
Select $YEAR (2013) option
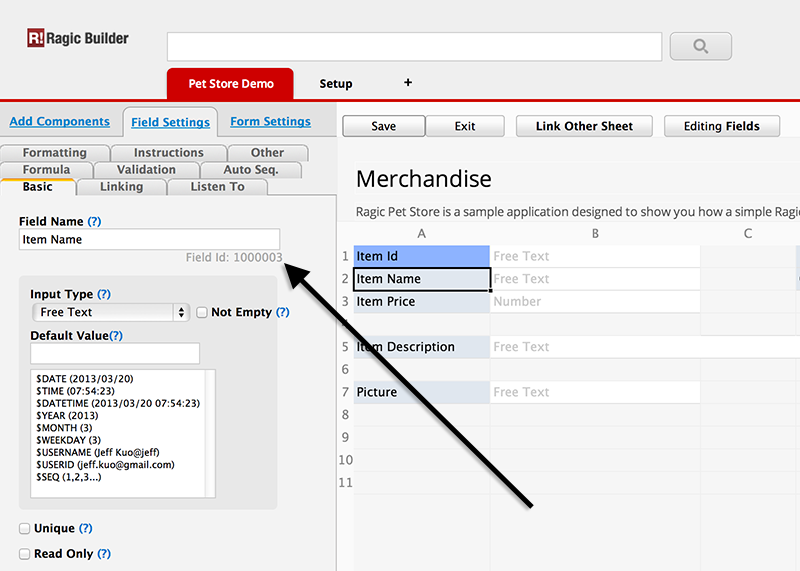pyautogui.click(x=67, y=415)
